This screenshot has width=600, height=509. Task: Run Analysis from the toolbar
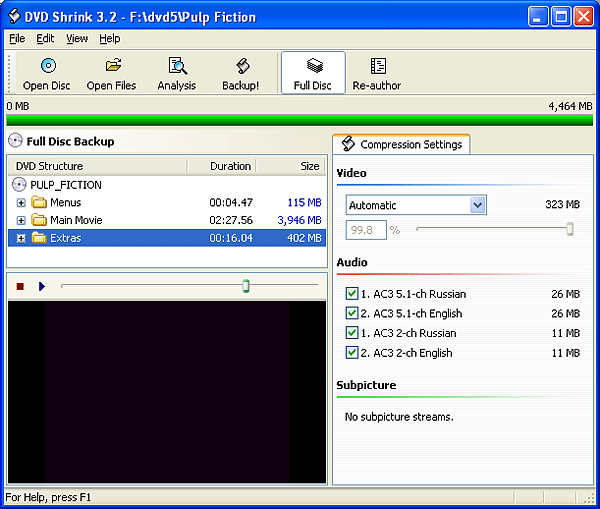click(177, 74)
